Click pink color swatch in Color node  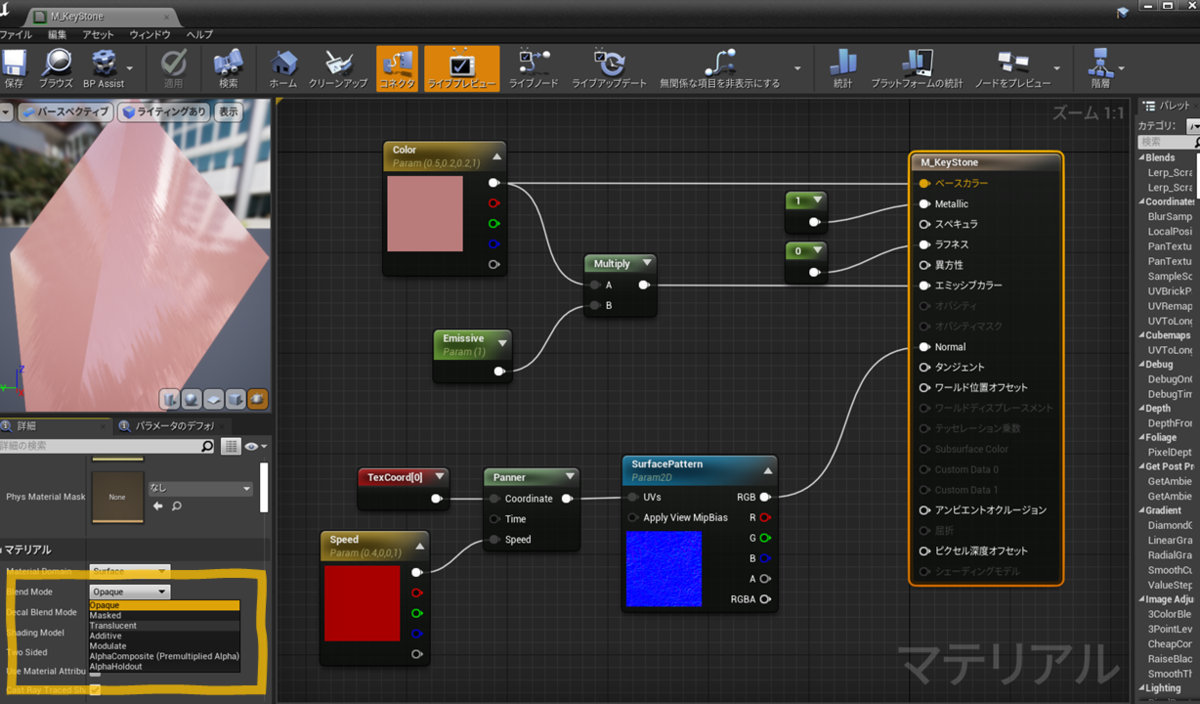pyautogui.click(x=425, y=214)
